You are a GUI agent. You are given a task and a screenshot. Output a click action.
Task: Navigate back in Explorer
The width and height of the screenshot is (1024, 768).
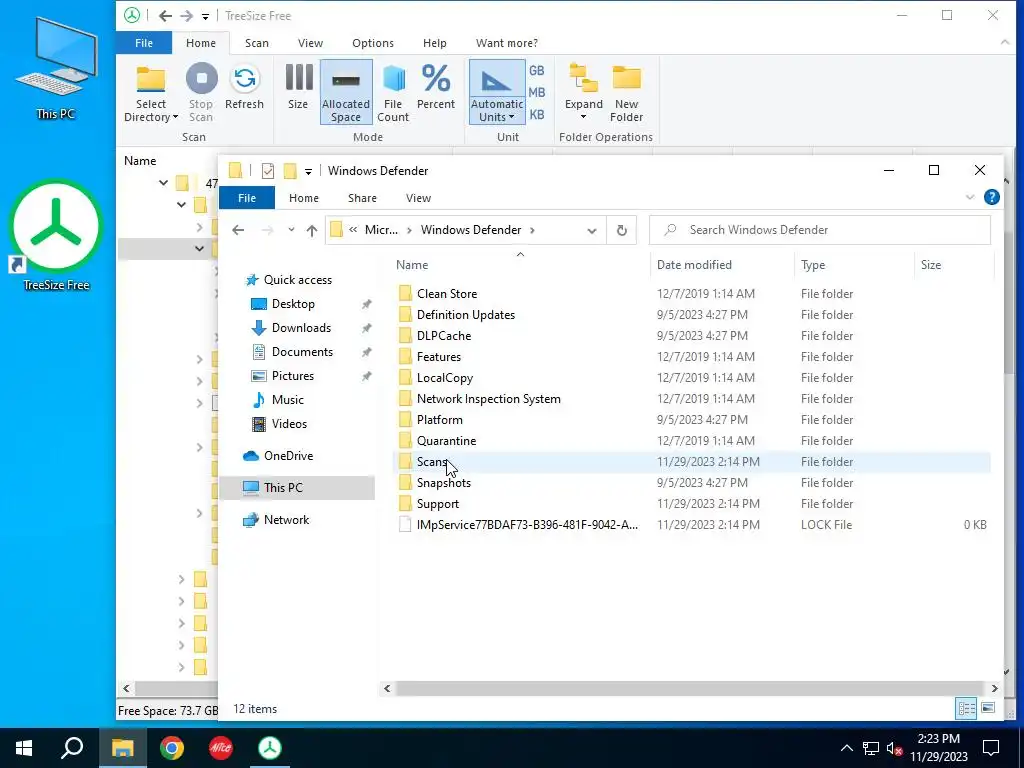tap(238, 230)
